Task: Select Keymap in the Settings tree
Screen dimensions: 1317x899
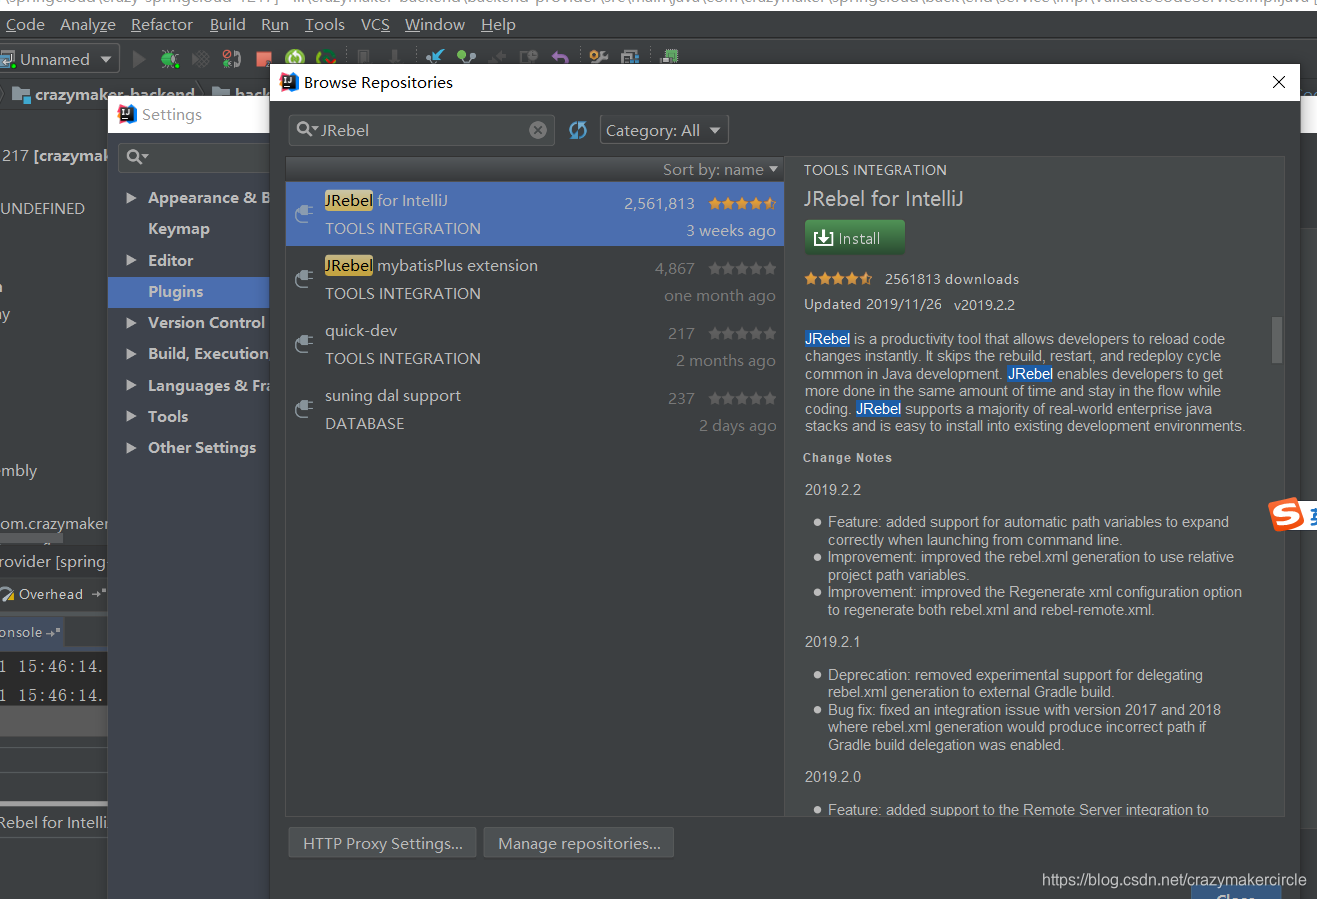Action: (179, 229)
